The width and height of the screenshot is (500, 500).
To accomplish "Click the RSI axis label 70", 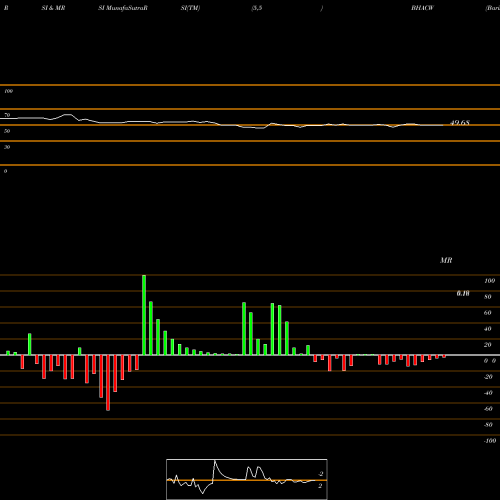I will 7,115.
